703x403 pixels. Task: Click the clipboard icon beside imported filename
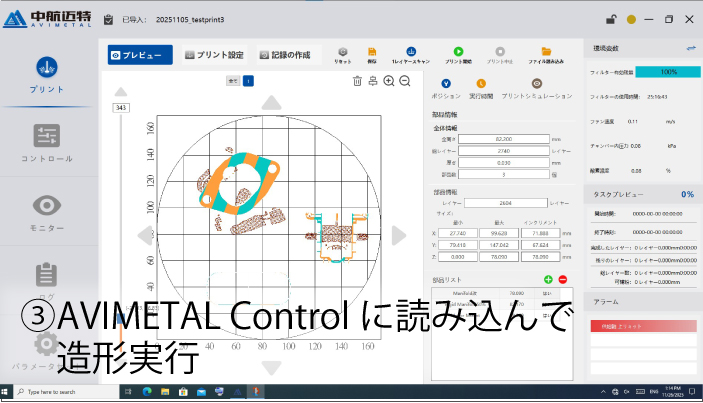point(108,20)
